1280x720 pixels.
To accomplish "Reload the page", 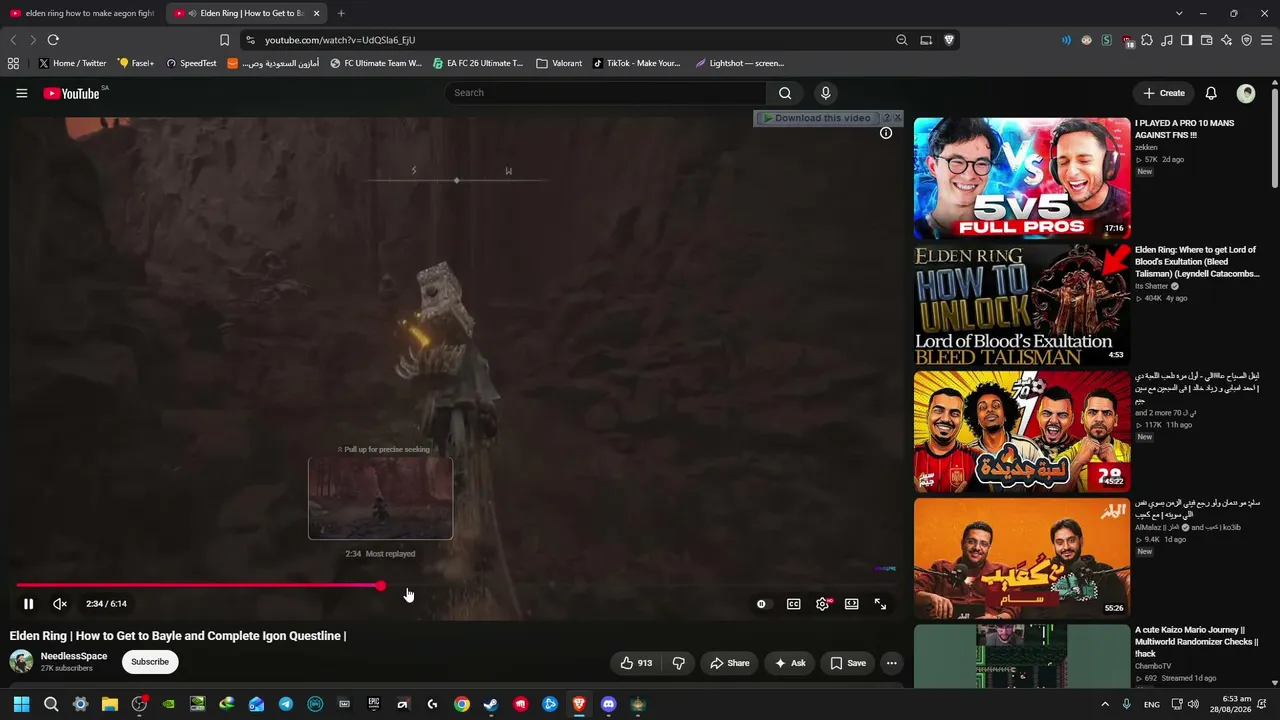I will 53,40.
